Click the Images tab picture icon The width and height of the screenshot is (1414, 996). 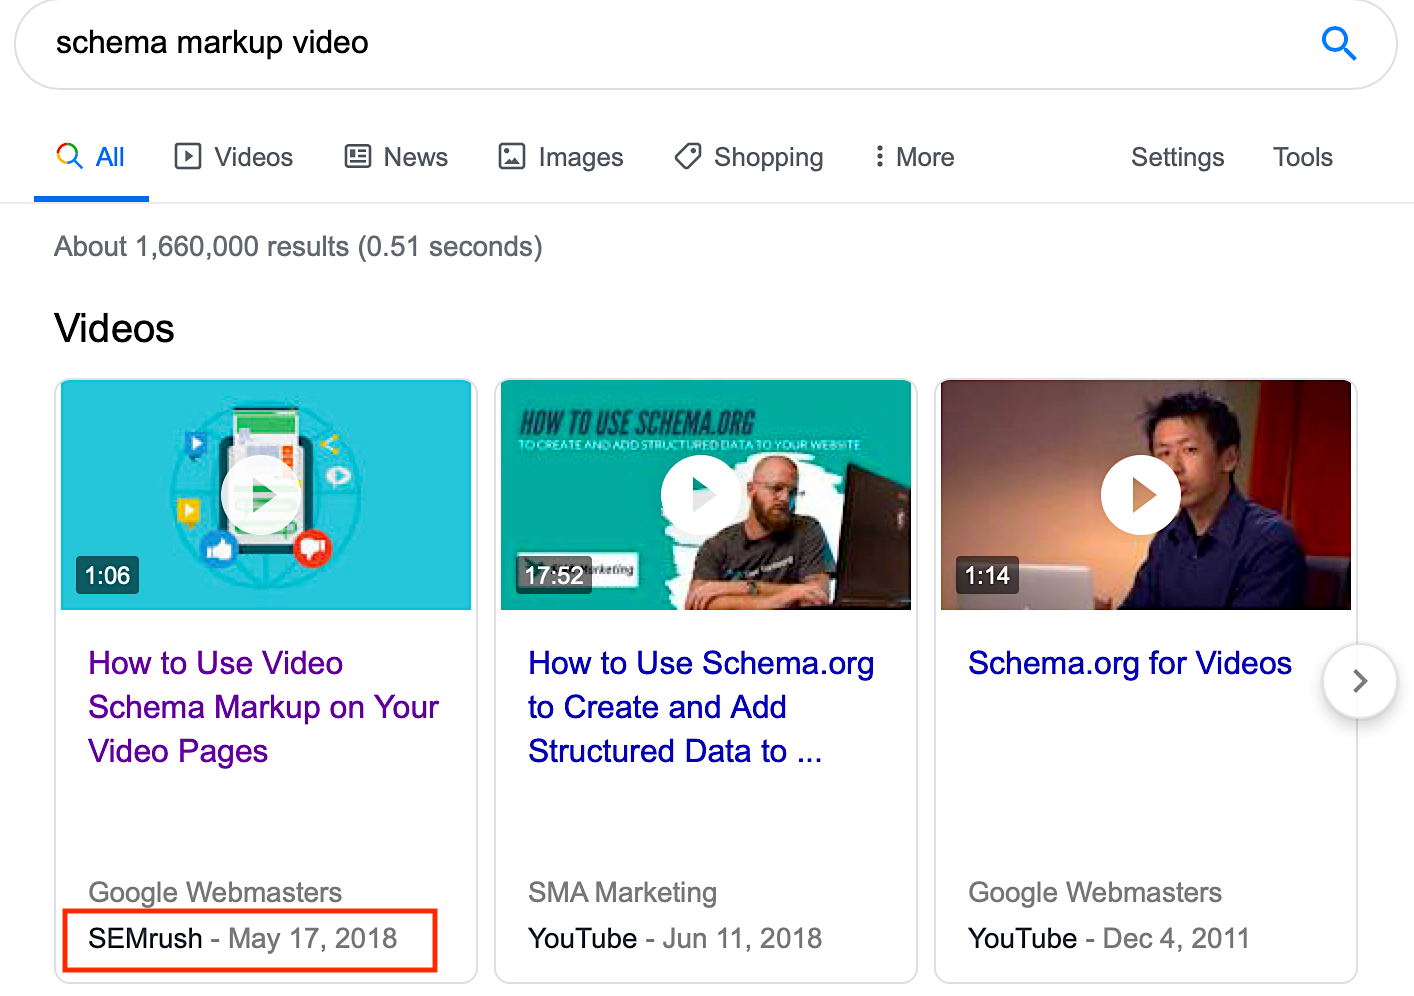tap(512, 156)
